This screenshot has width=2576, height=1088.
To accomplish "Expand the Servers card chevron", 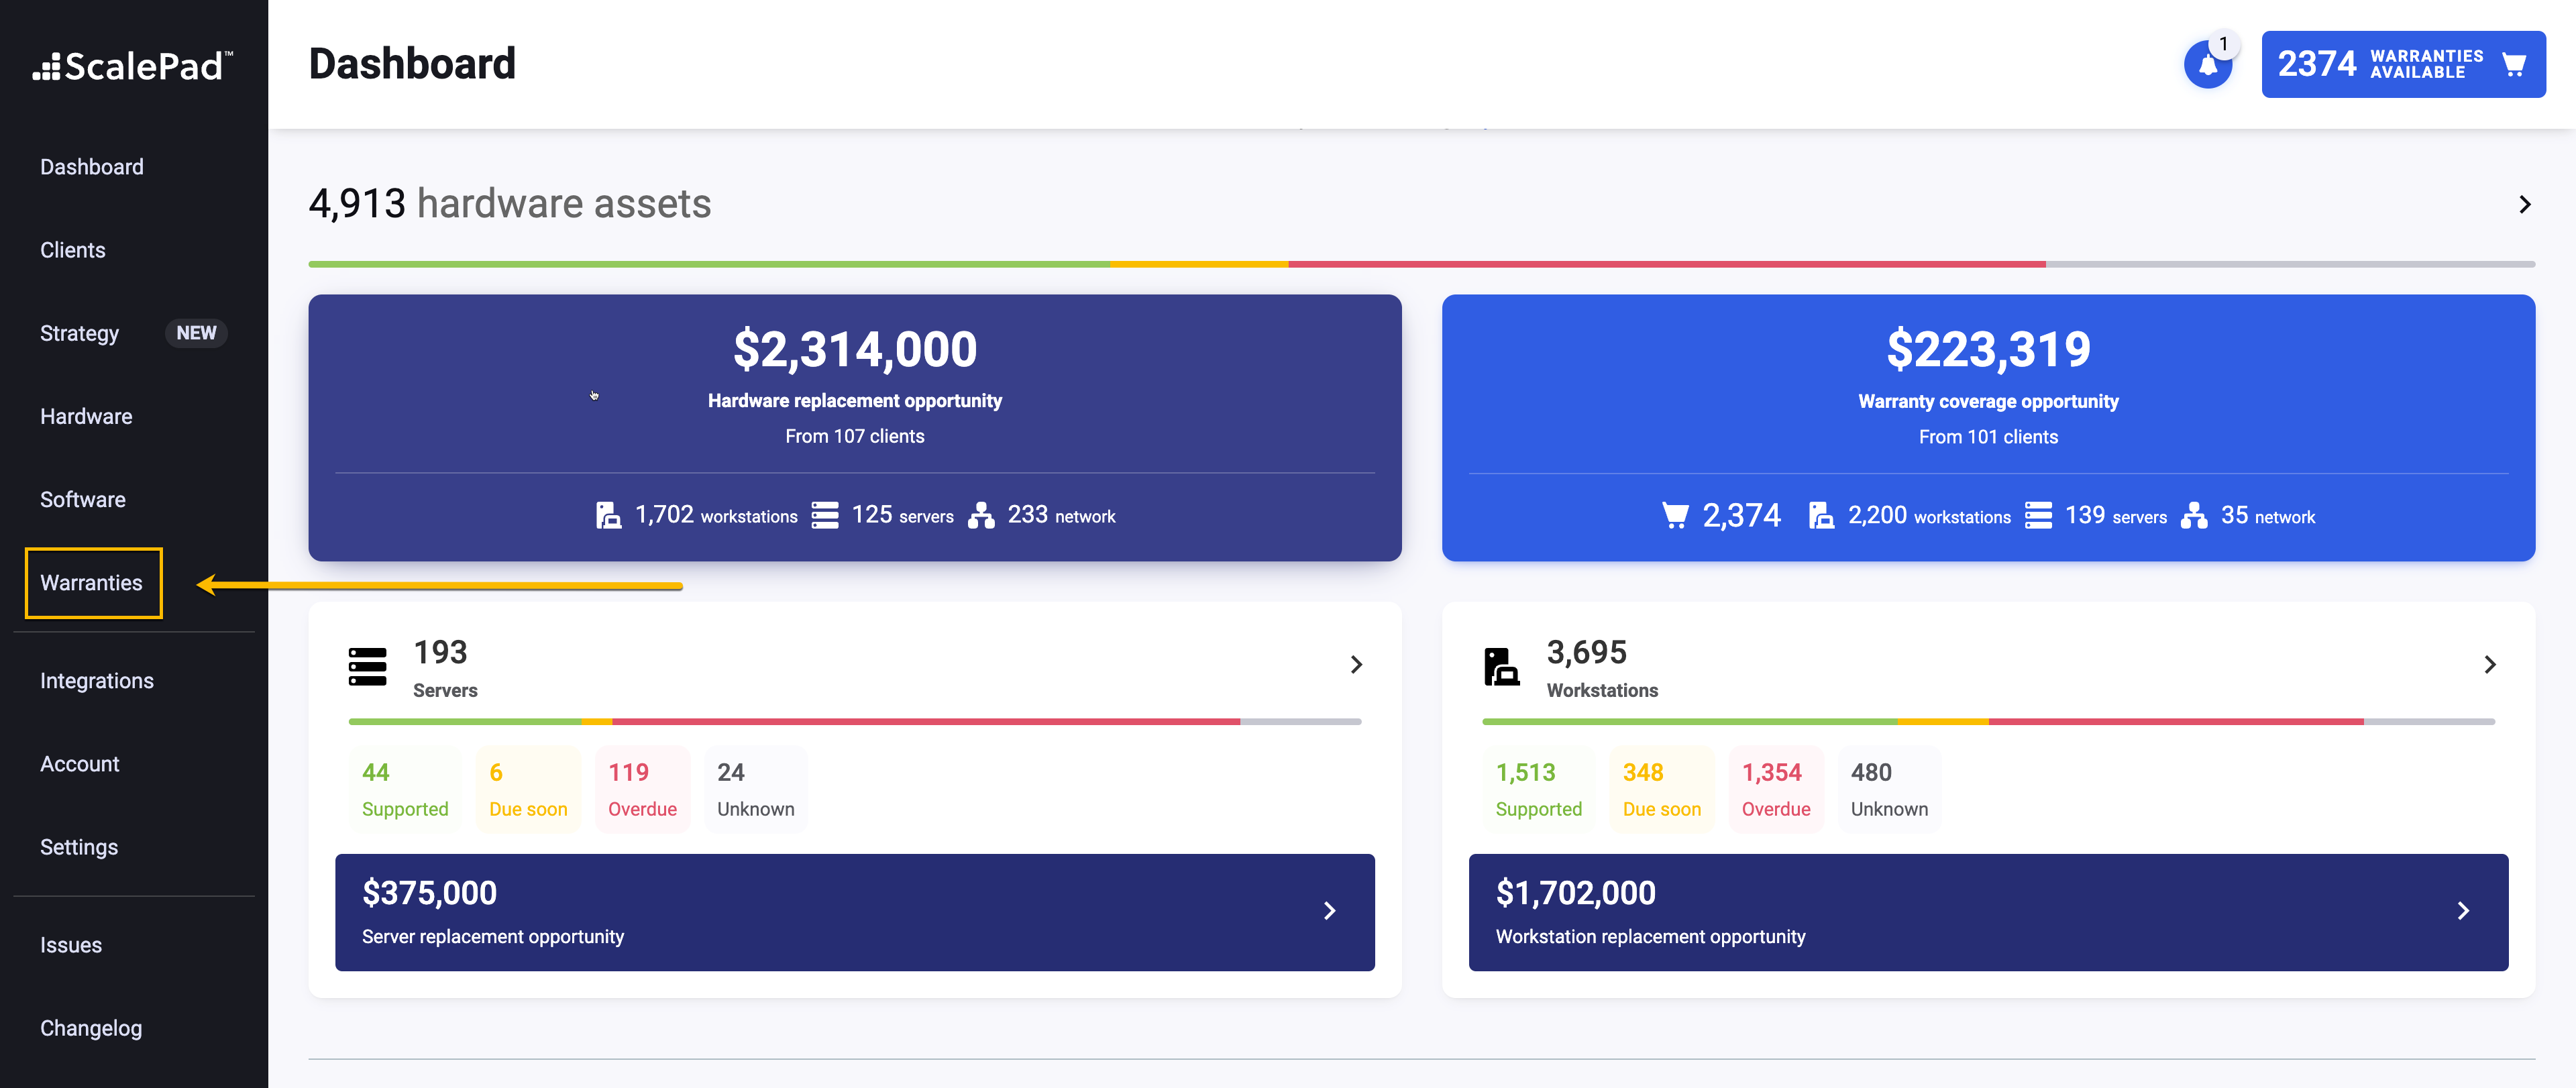I will tap(1356, 665).
